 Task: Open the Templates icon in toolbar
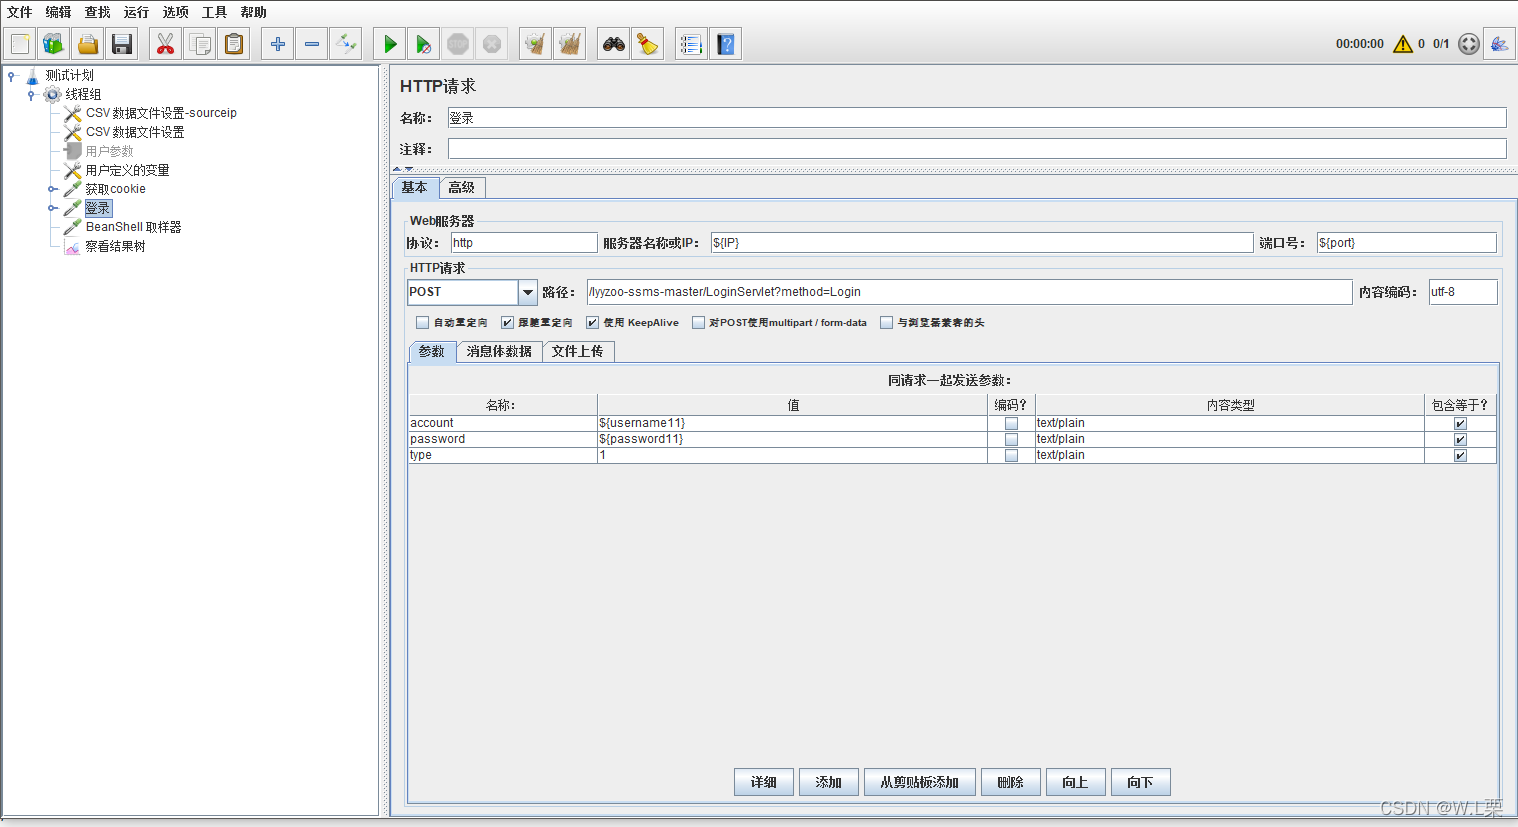[54, 44]
